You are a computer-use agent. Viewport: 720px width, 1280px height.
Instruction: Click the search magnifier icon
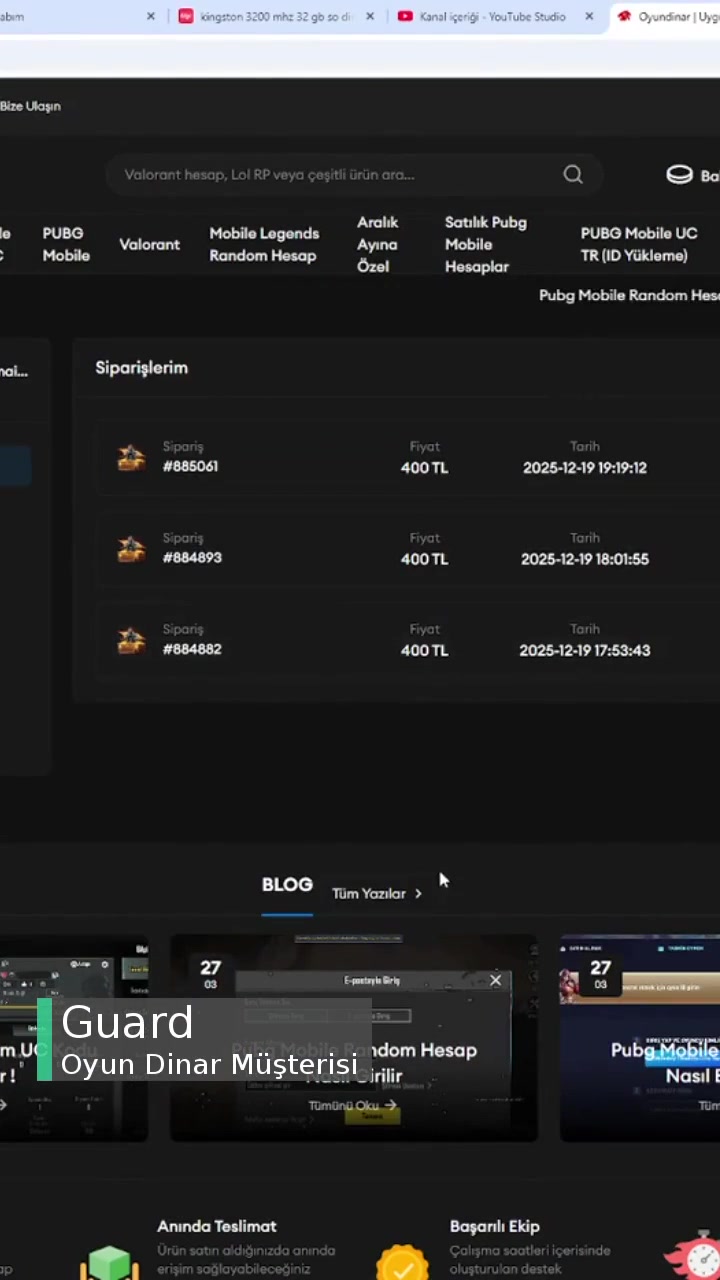click(x=573, y=174)
